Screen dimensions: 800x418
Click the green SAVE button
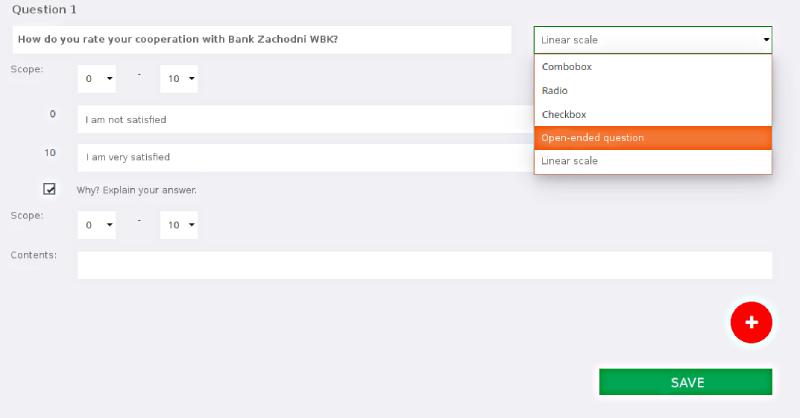(x=685, y=382)
